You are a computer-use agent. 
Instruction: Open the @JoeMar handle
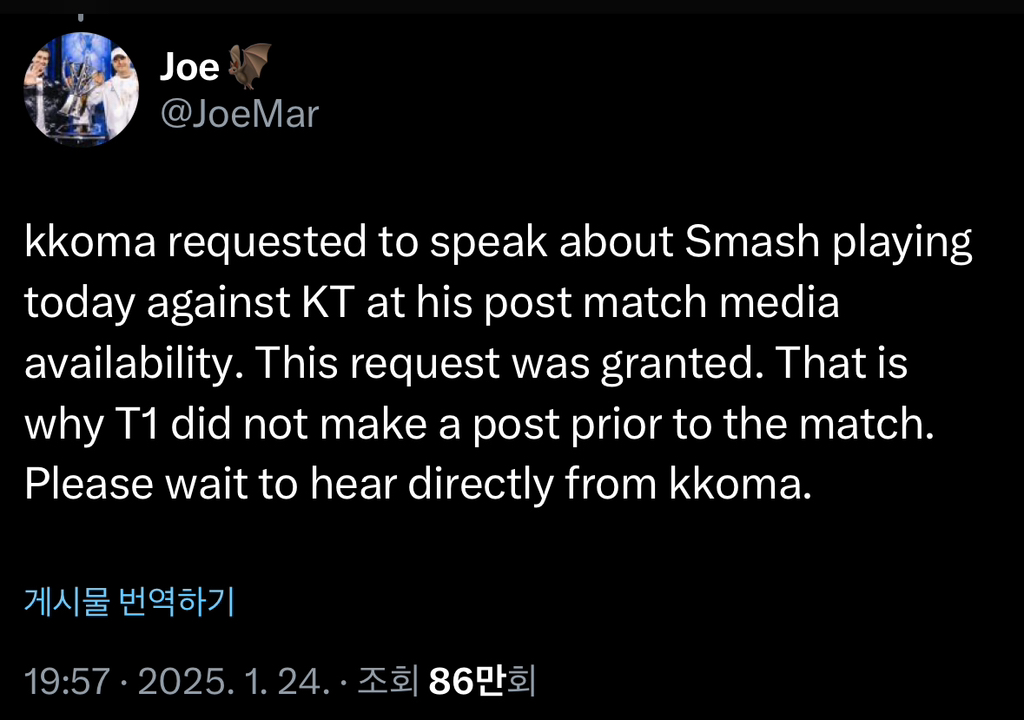pyautogui.click(x=239, y=114)
